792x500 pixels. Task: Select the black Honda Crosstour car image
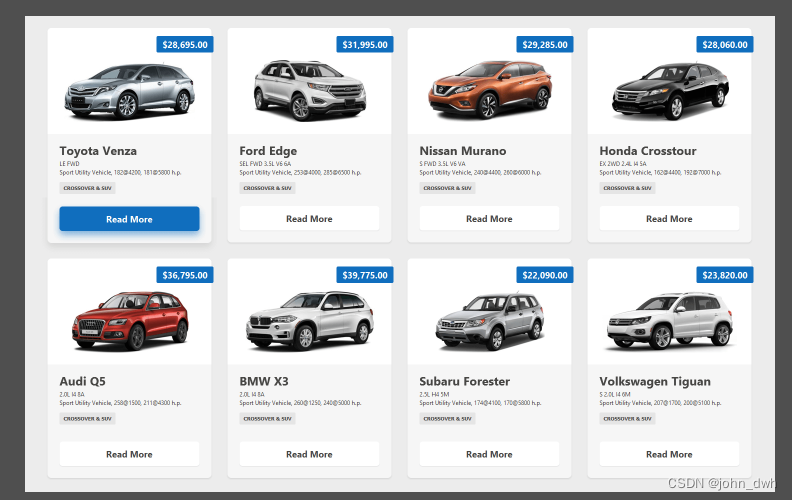click(x=670, y=91)
